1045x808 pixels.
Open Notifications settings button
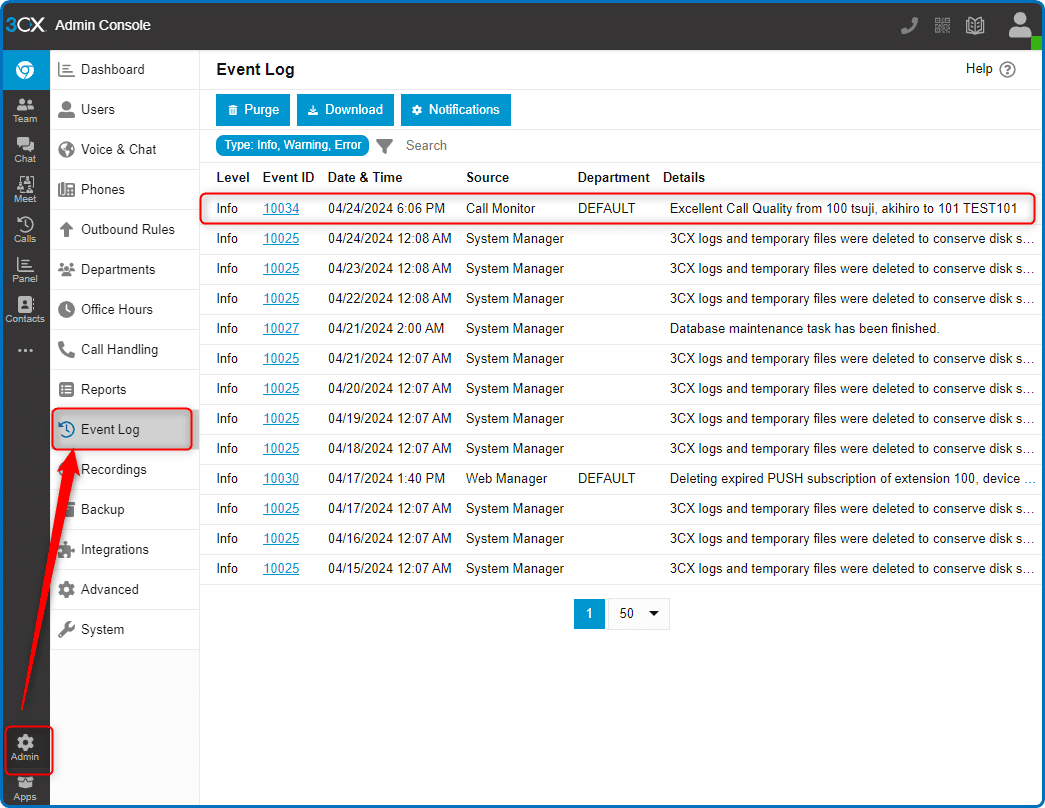pos(456,110)
